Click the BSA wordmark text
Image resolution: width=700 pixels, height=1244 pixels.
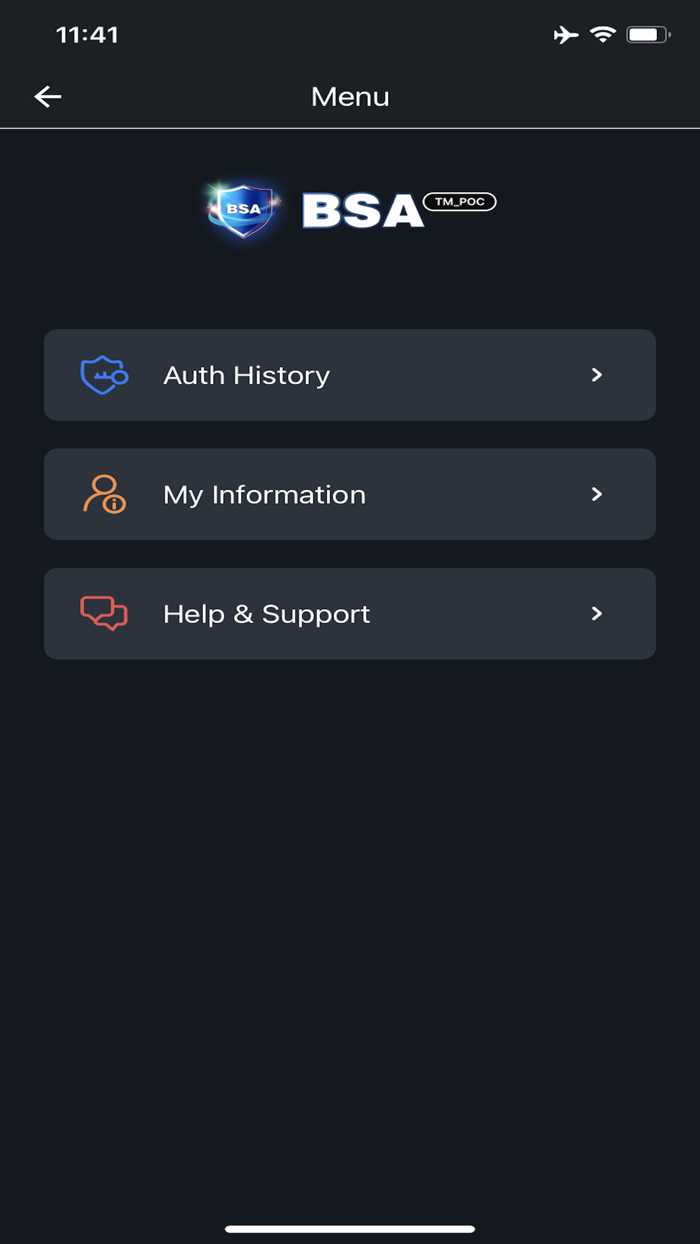(x=362, y=210)
